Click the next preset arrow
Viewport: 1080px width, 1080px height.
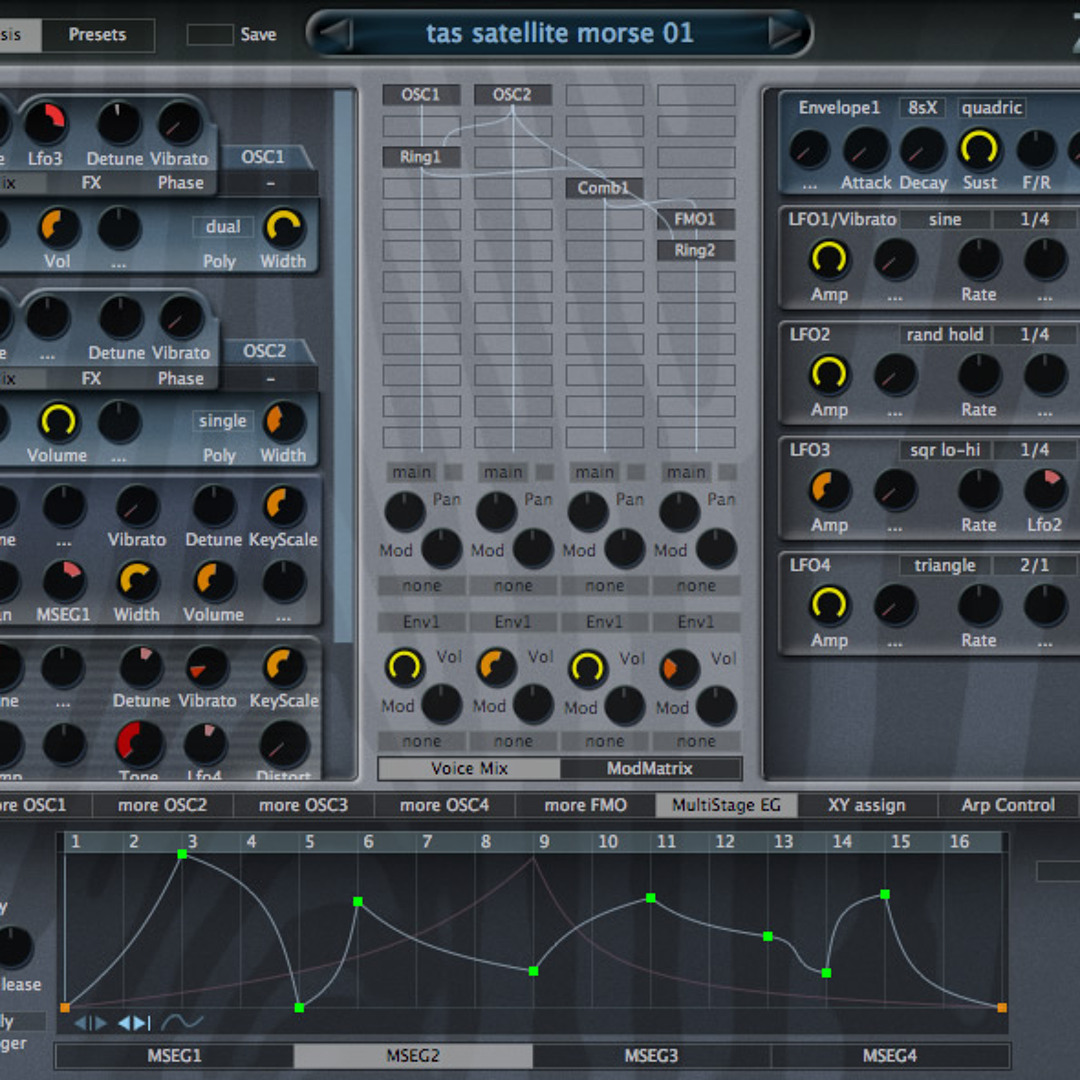[x=785, y=34]
